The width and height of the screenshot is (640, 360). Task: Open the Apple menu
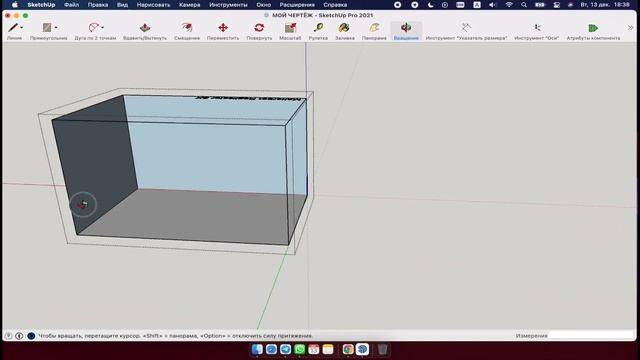click(x=15, y=5)
